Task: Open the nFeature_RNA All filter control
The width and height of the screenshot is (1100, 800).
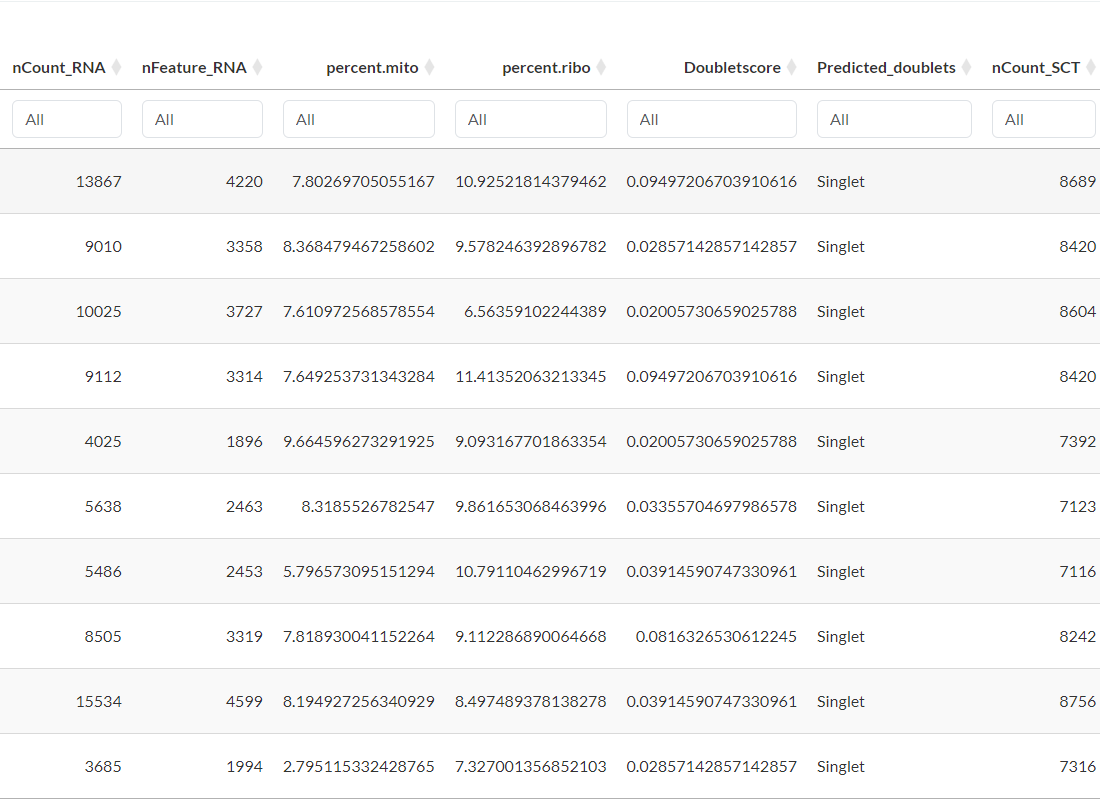Action: [202, 119]
